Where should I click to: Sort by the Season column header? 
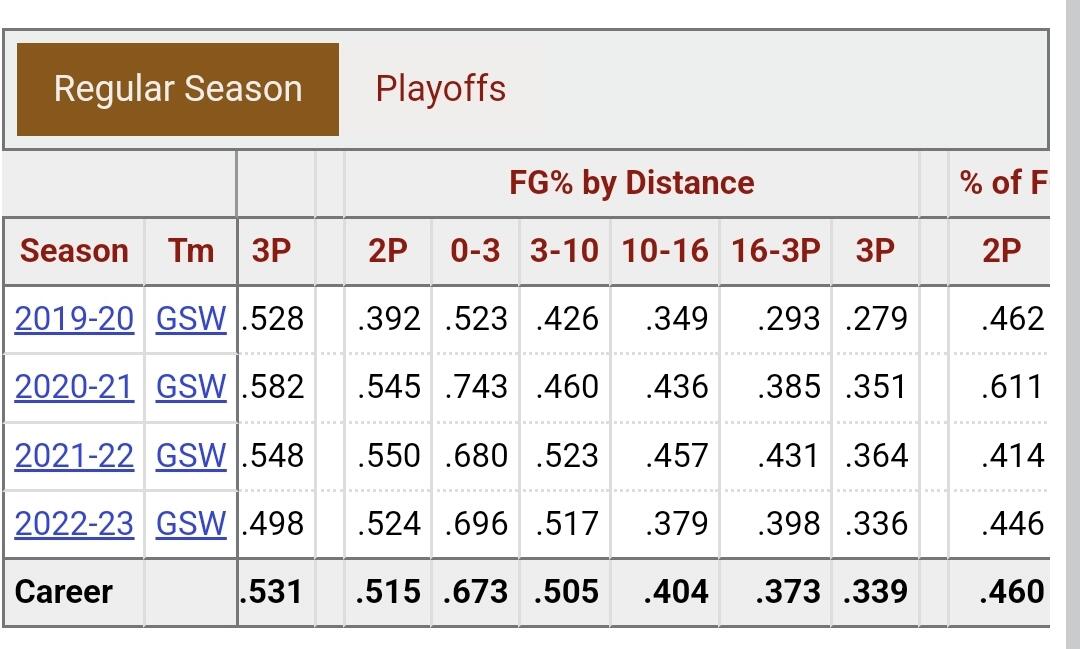click(x=74, y=250)
